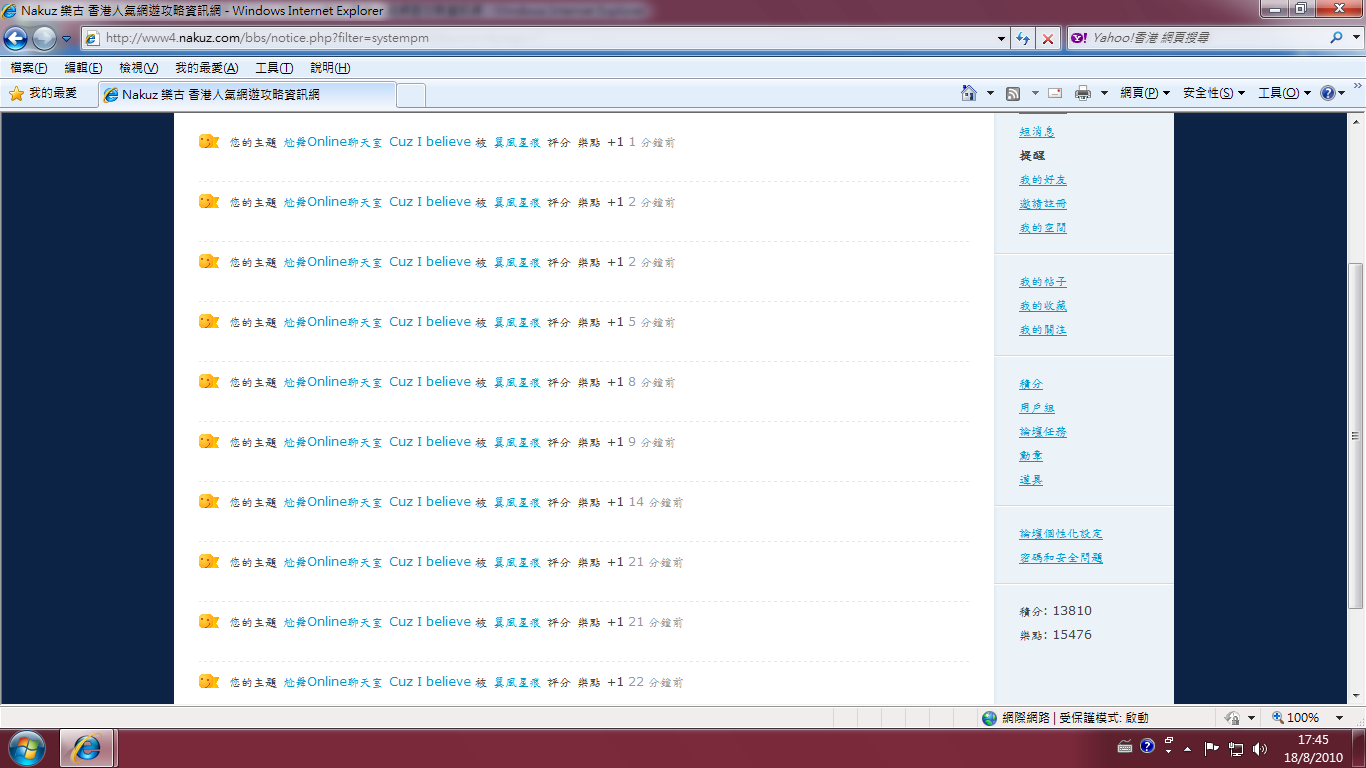The image size is (1366, 768).
Task: Click the Read Mail envelope icon
Action: point(1055,93)
